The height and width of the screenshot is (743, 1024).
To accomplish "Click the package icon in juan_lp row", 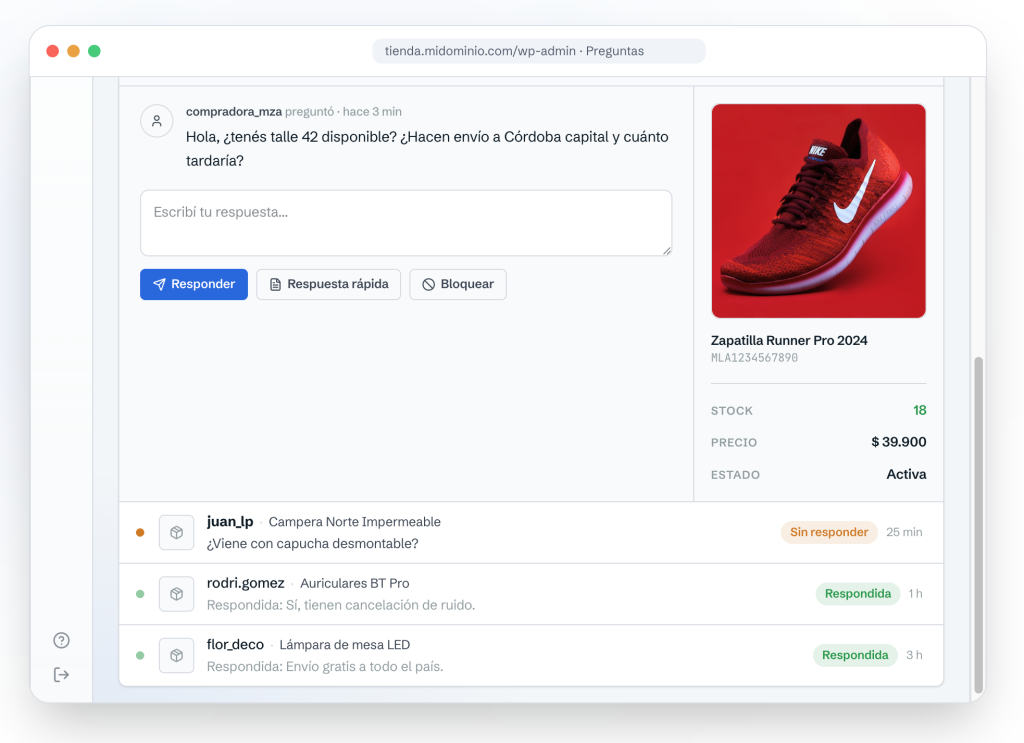I will pos(176,533).
